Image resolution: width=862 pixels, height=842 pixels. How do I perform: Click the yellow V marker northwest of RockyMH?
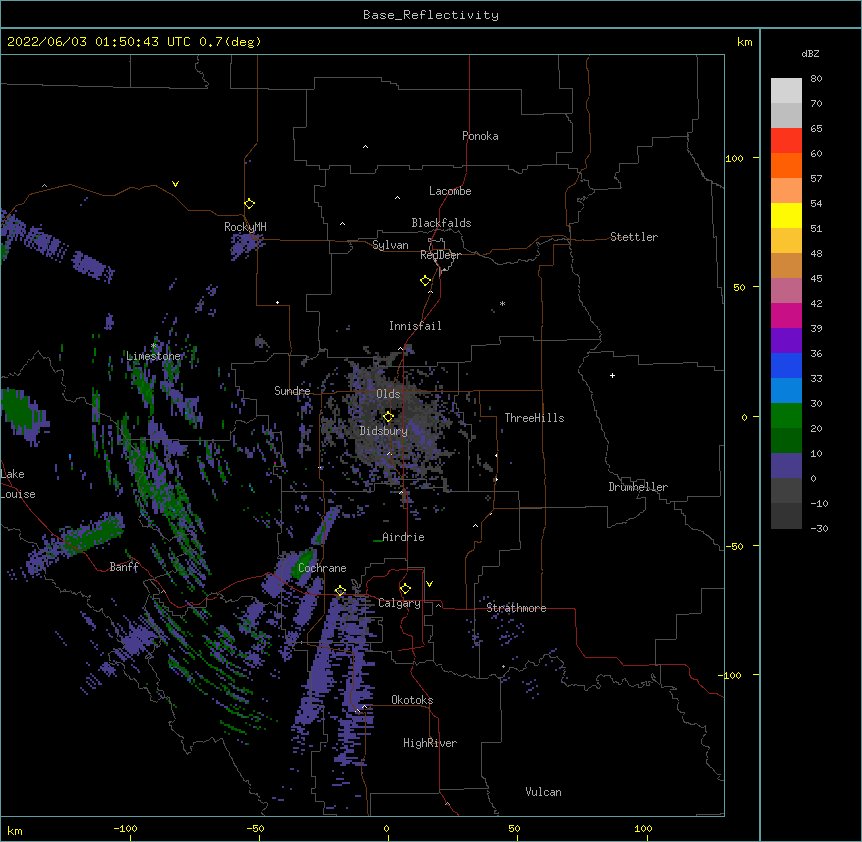coord(175,184)
